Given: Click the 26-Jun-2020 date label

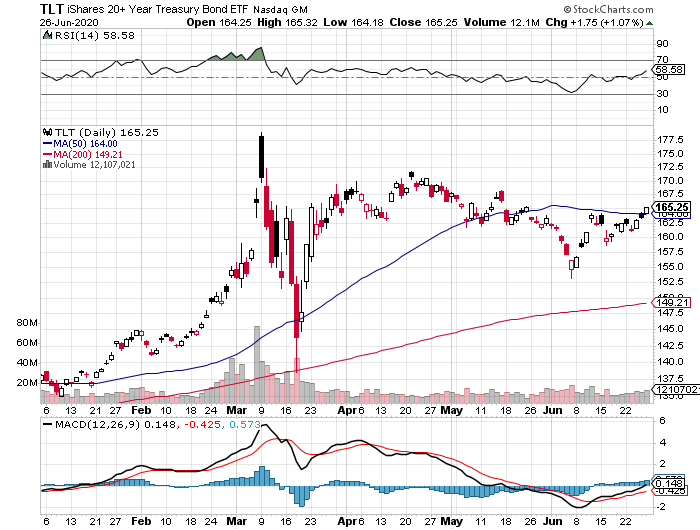Looking at the screenshot, I should (69, 22).
